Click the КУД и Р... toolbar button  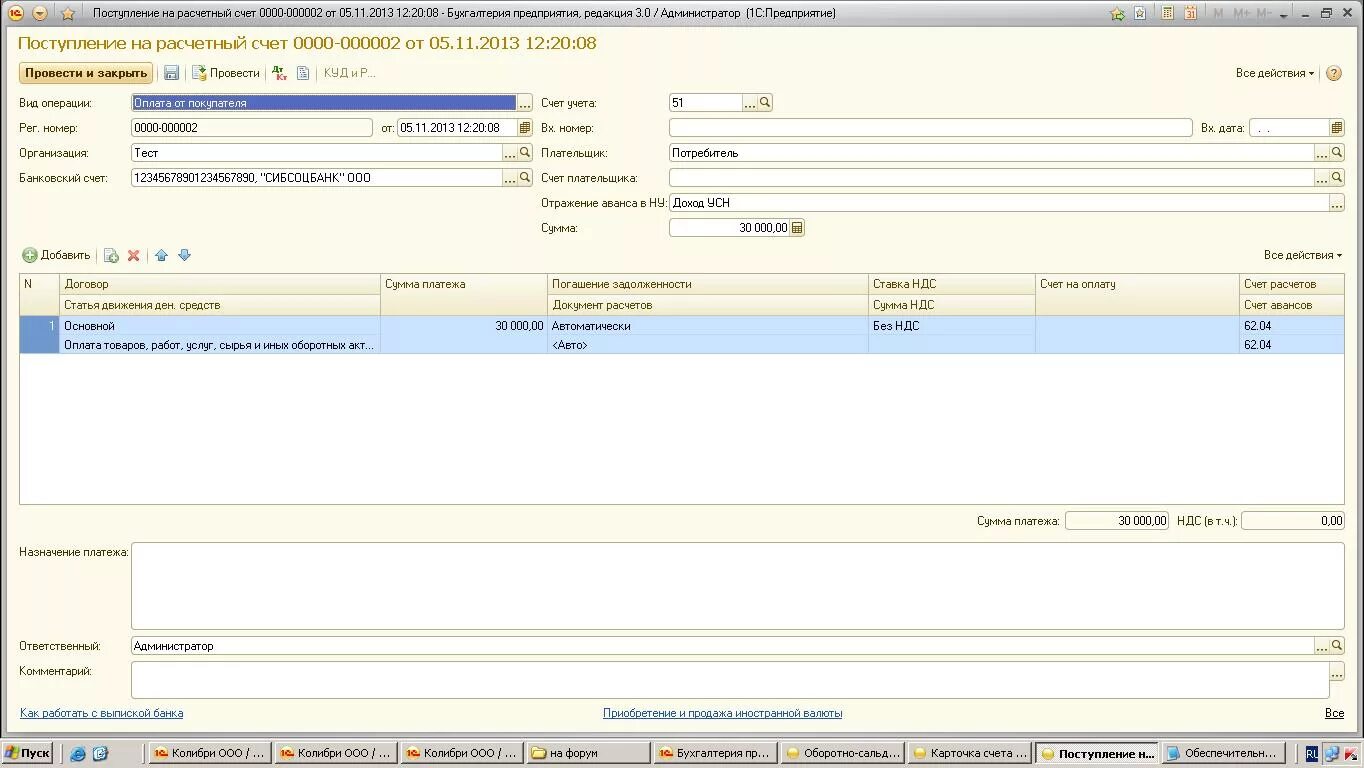click(350, 73)
